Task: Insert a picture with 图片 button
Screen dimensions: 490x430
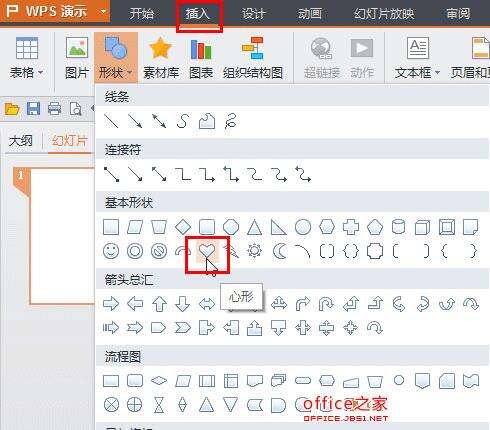Action: [77, 58]
